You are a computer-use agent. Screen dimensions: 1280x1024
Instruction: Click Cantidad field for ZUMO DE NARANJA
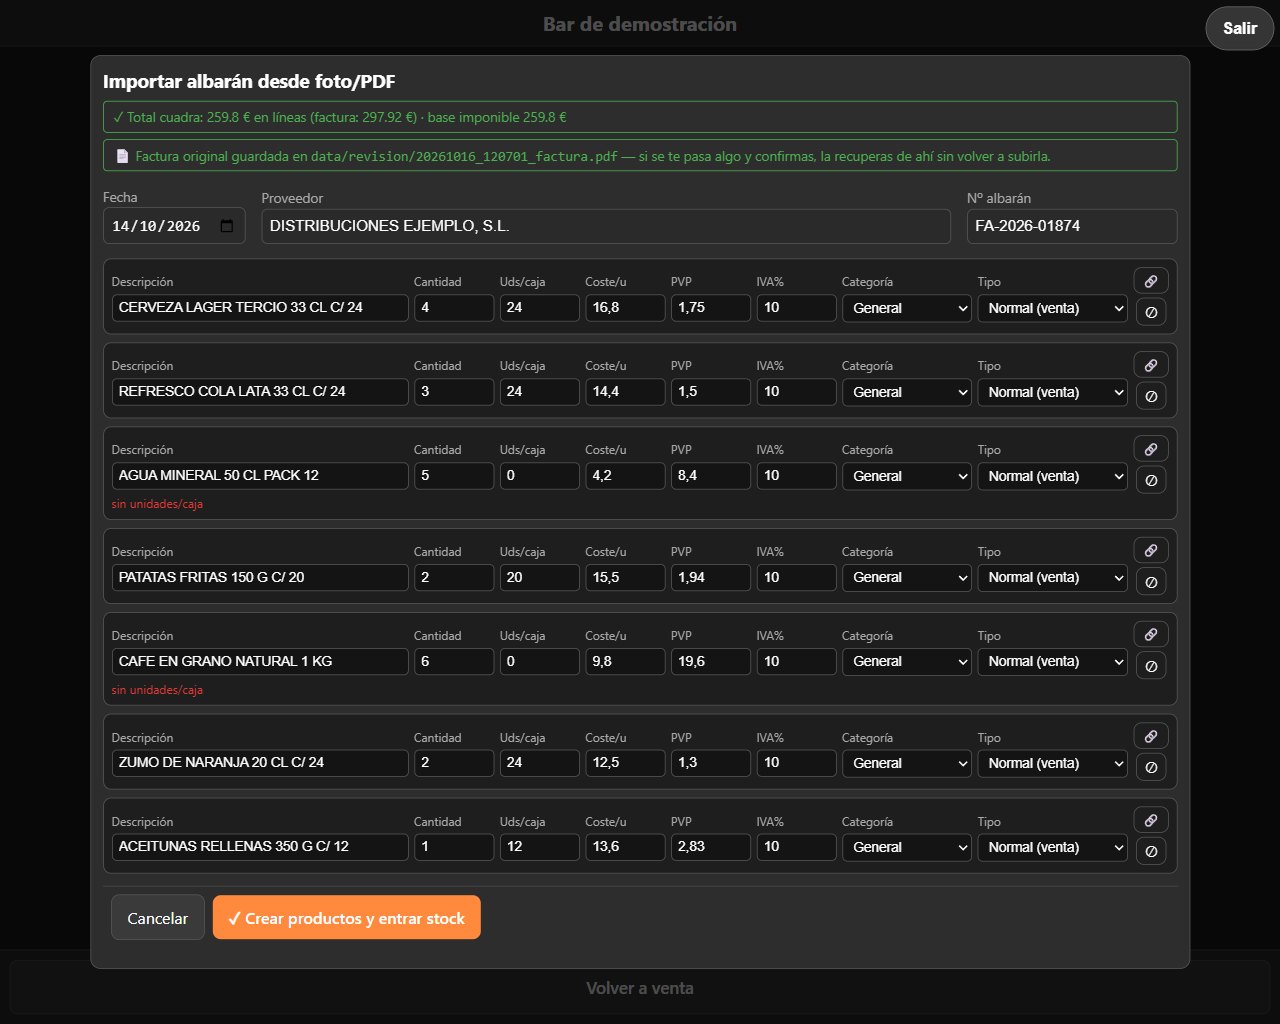(454, 763)
